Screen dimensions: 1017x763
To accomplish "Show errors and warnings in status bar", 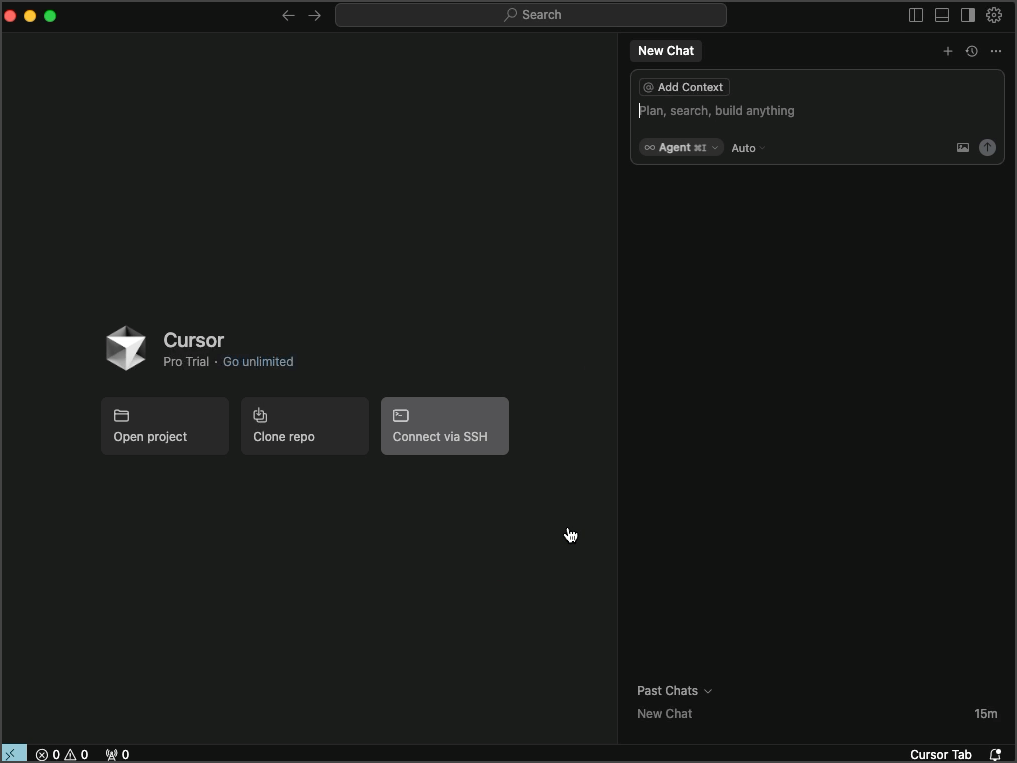I will click(62, 755).
